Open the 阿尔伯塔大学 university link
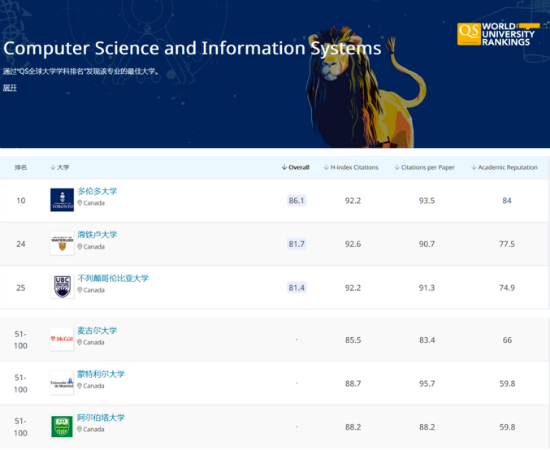The width and height of the screenshot is (550, 450). [x=101, y=417]
